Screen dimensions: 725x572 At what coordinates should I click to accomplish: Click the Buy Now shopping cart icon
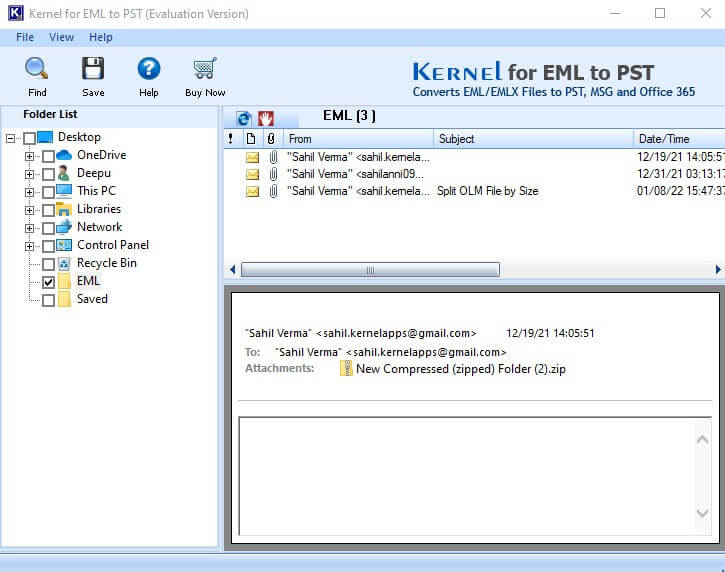pos(205,68)
